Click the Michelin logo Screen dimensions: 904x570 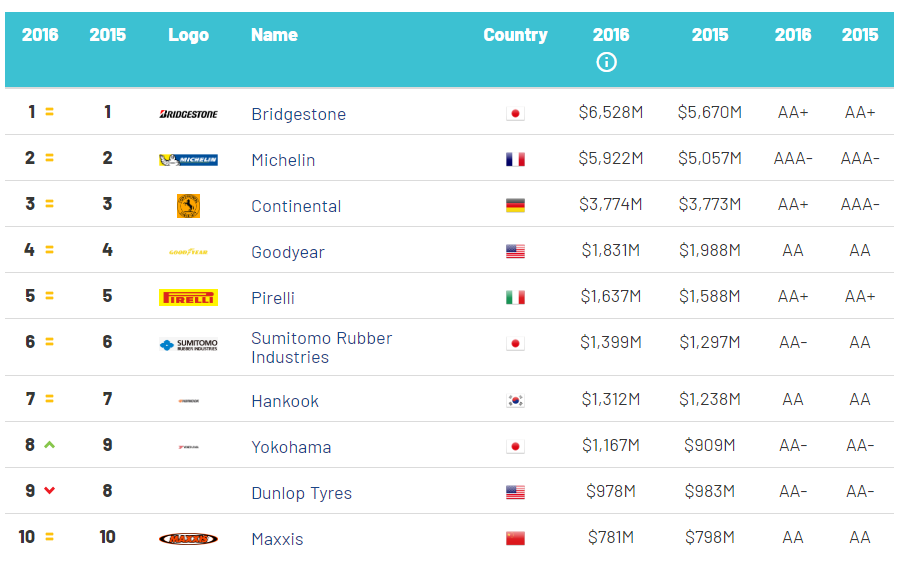[x=189, y=160]
